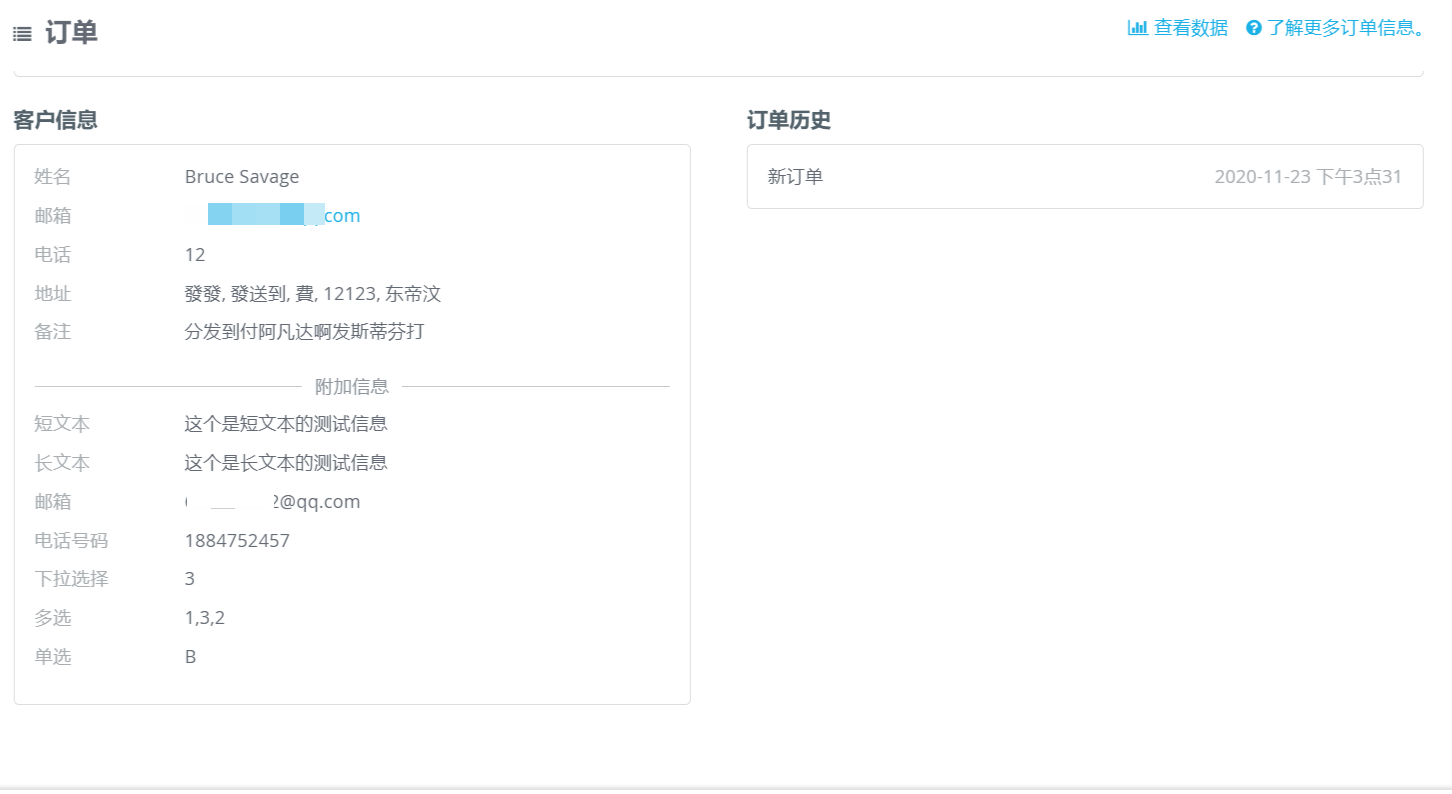Click the 单选 field label
Image resolution: width=1452 pixels, height=794 pixels.
point(53,657)
